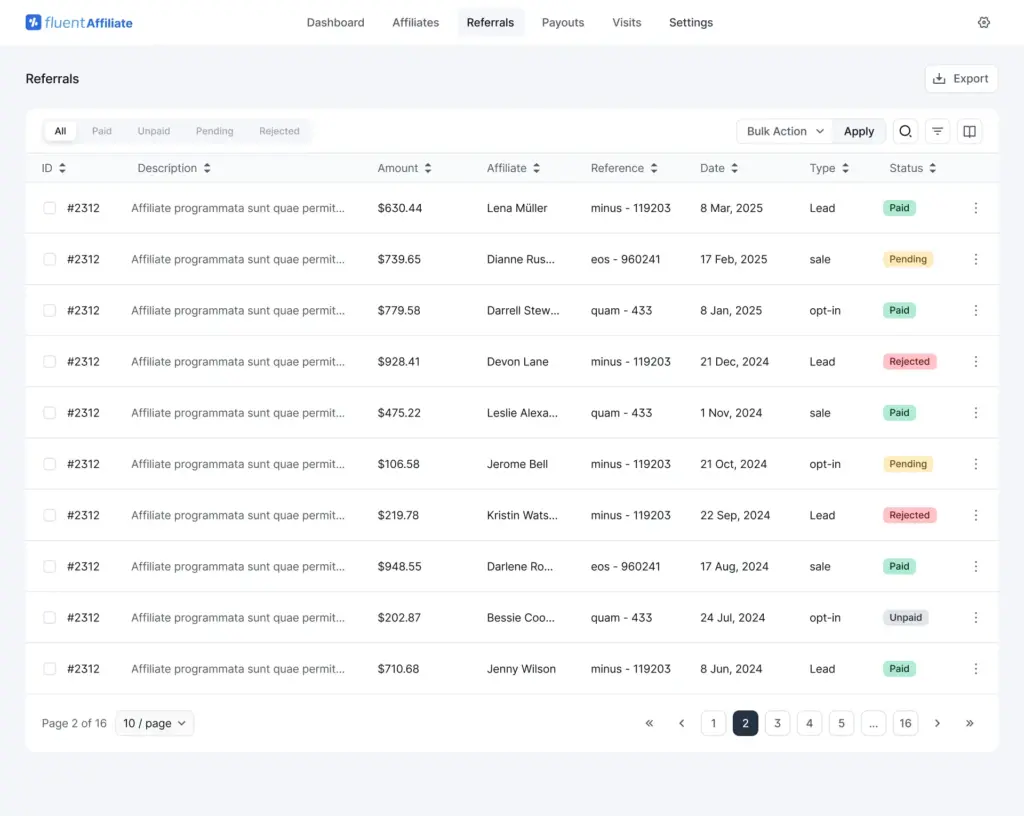The image size is (1024, 816).
Task: Go to page 1
Action: pos(713,723)
